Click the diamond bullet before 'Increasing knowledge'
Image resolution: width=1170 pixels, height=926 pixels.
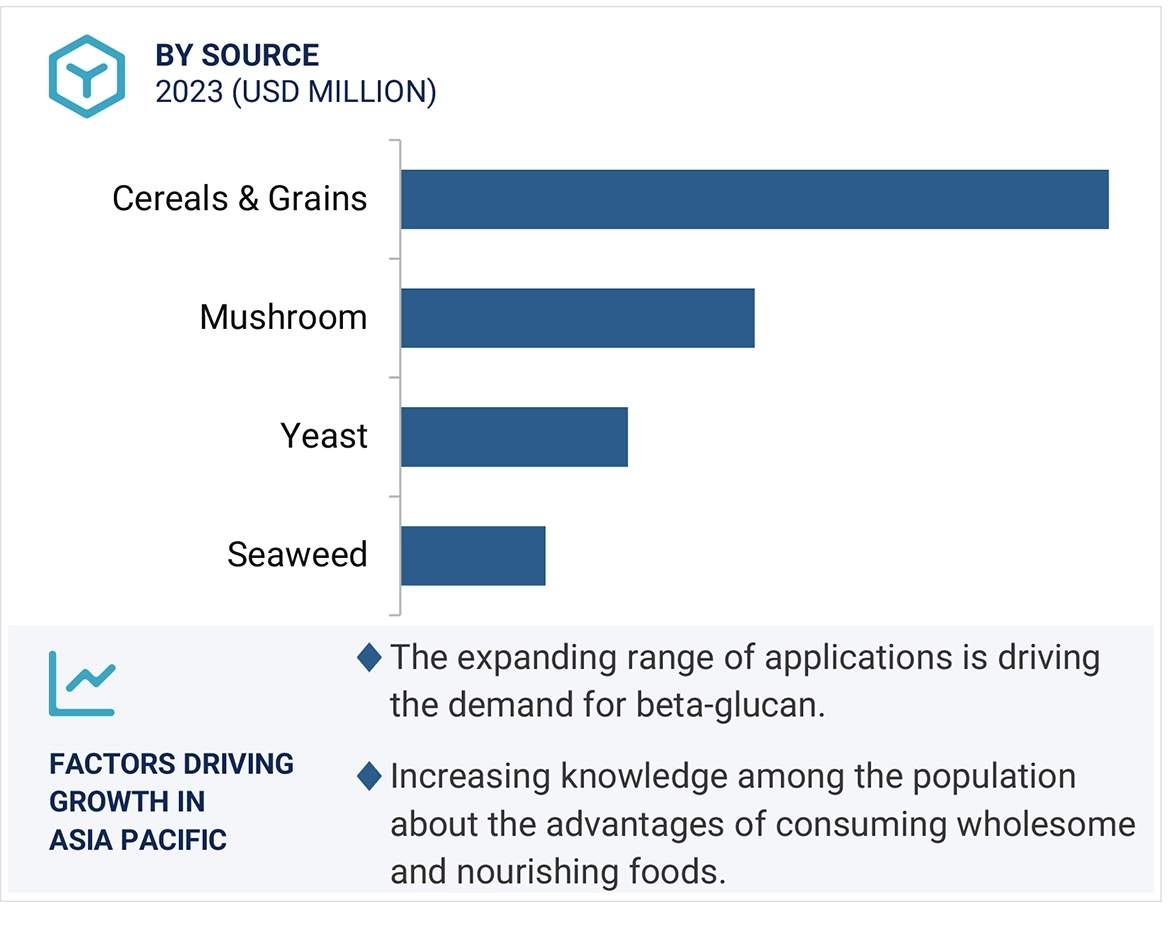click(369, 775)
